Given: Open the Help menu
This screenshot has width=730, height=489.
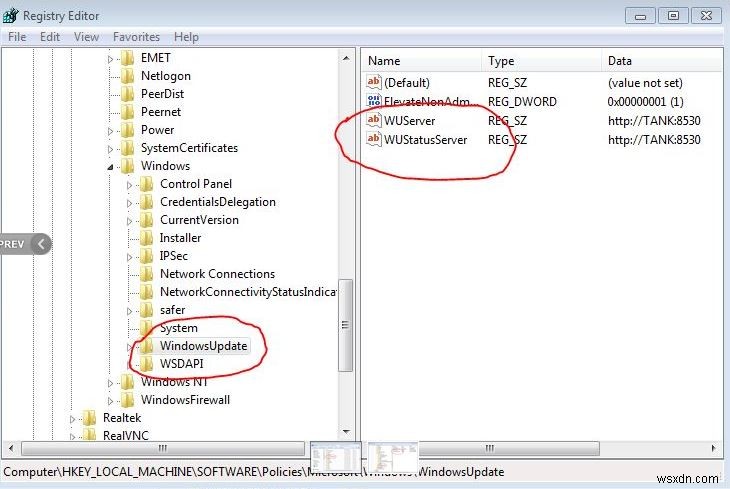Looking at the screenshot, I should 186,37.
